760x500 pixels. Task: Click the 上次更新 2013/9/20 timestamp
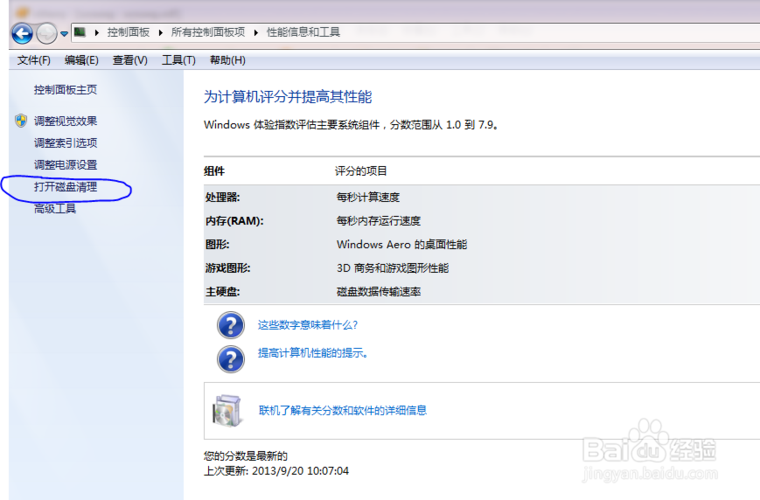tap(276, 471)
